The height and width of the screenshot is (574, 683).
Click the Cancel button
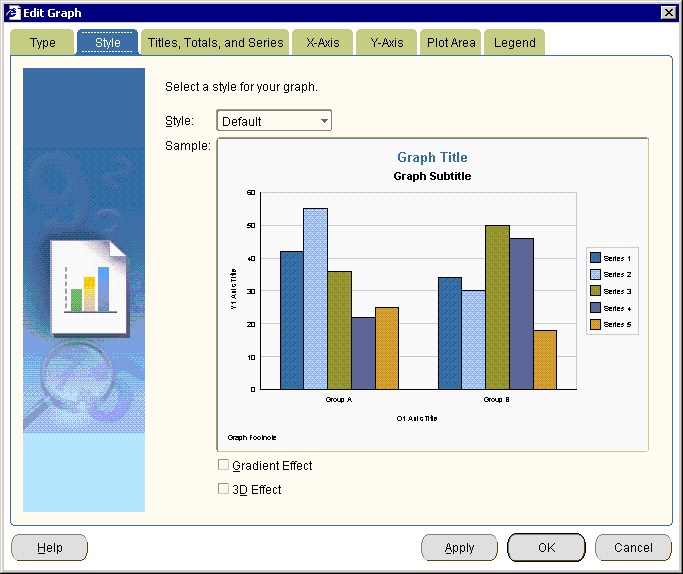click(633, 547)
